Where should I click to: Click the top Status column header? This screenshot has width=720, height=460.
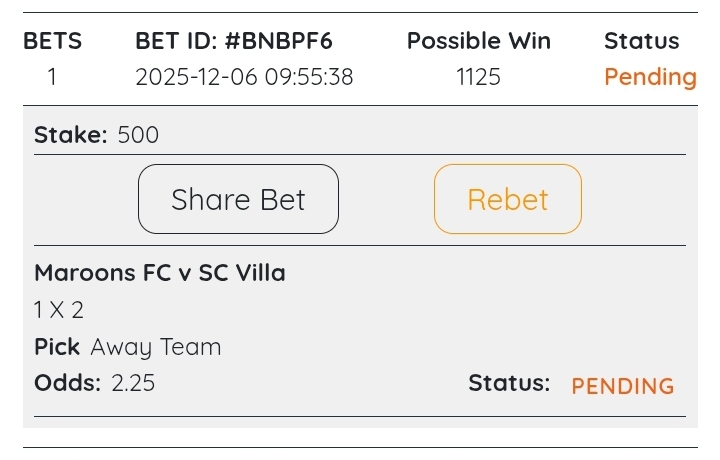(641, 41)
